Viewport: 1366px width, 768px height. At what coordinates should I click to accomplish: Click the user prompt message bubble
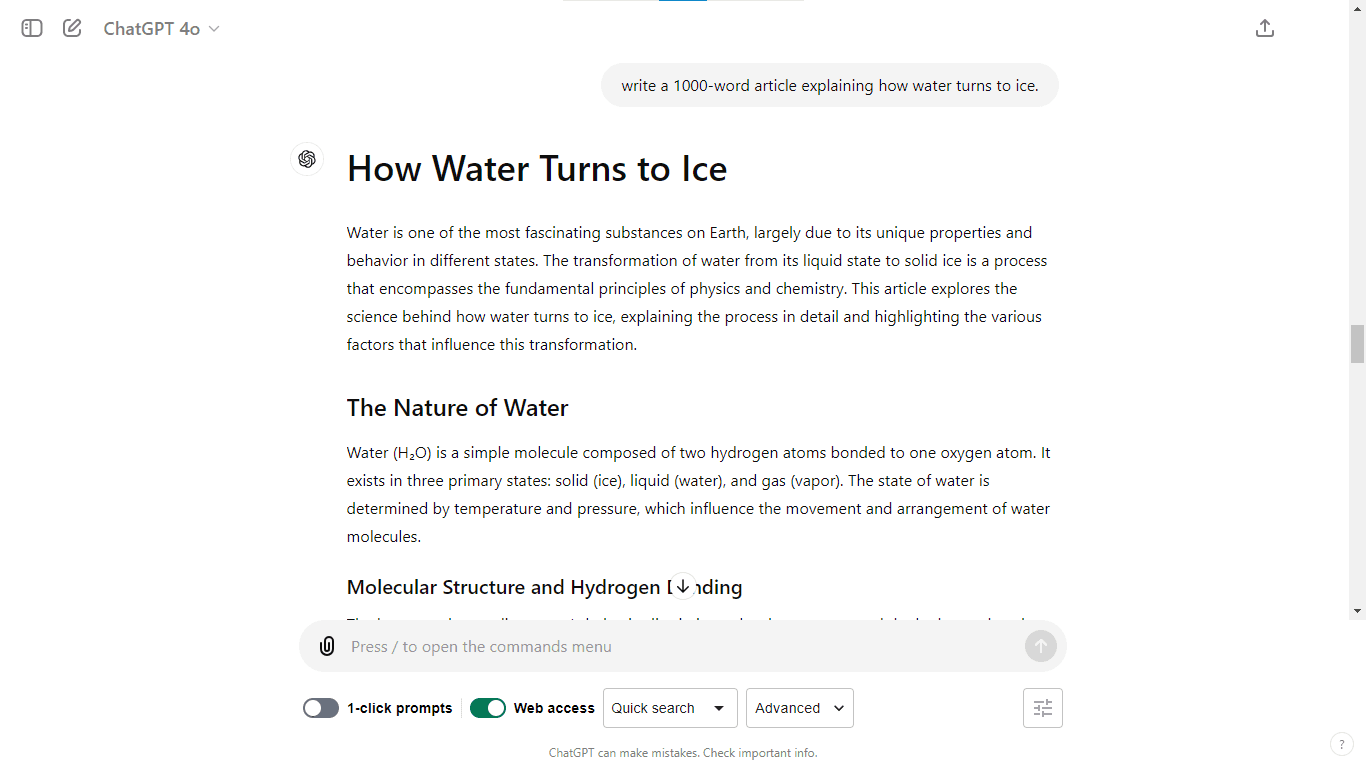coord(829,86)
